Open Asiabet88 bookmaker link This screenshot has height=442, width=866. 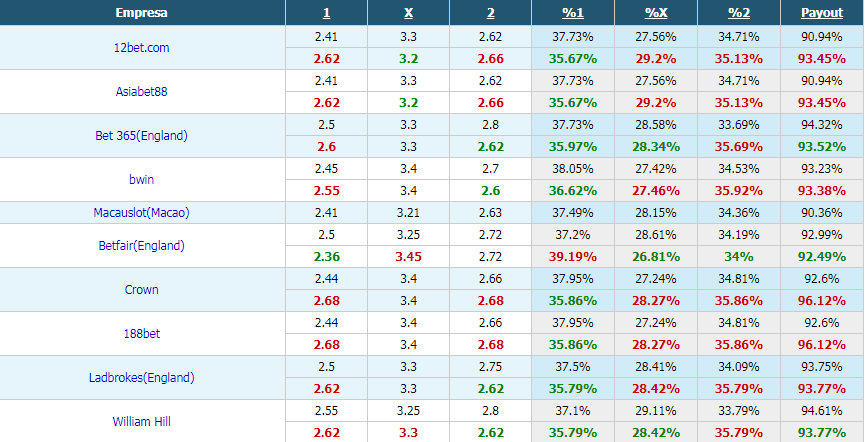pos(141,92)
